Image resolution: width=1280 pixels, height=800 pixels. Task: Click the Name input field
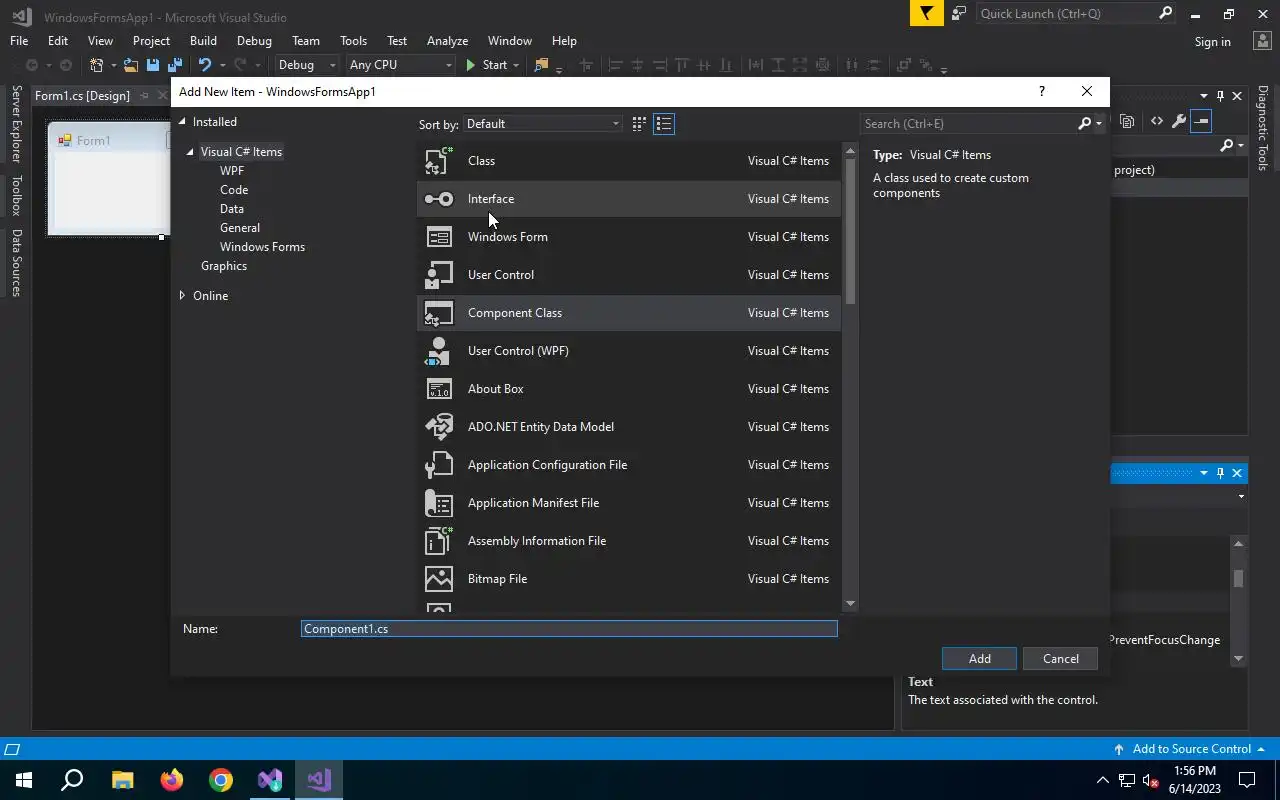click(x=569, y=629)
